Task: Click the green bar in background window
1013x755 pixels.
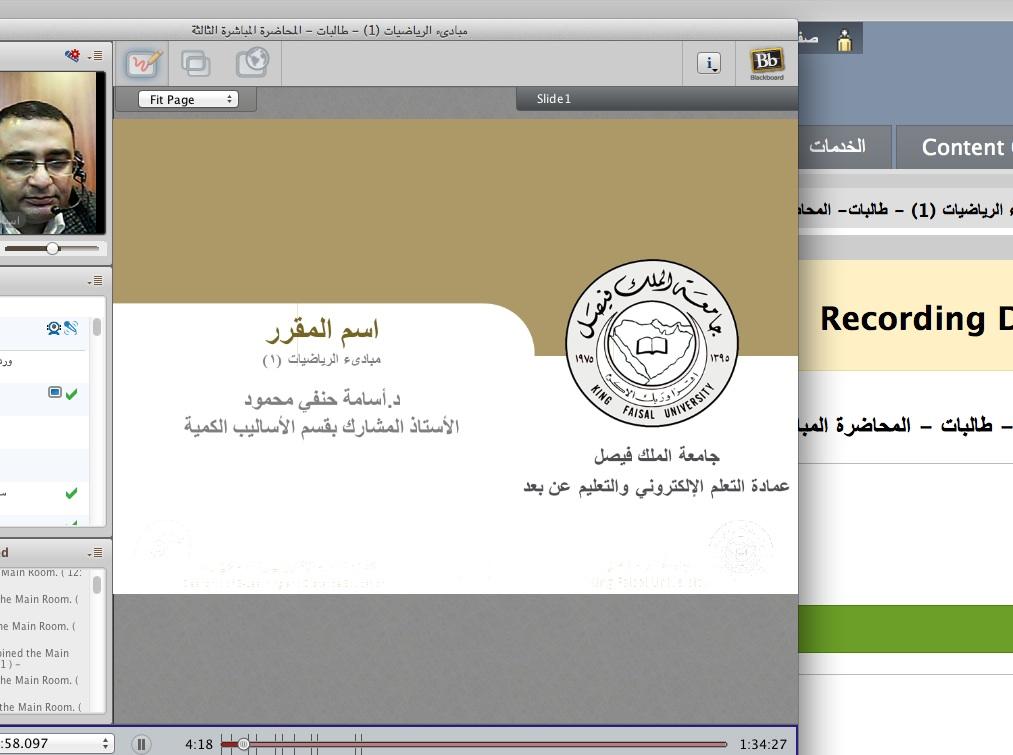Action: tap(906, 628)
